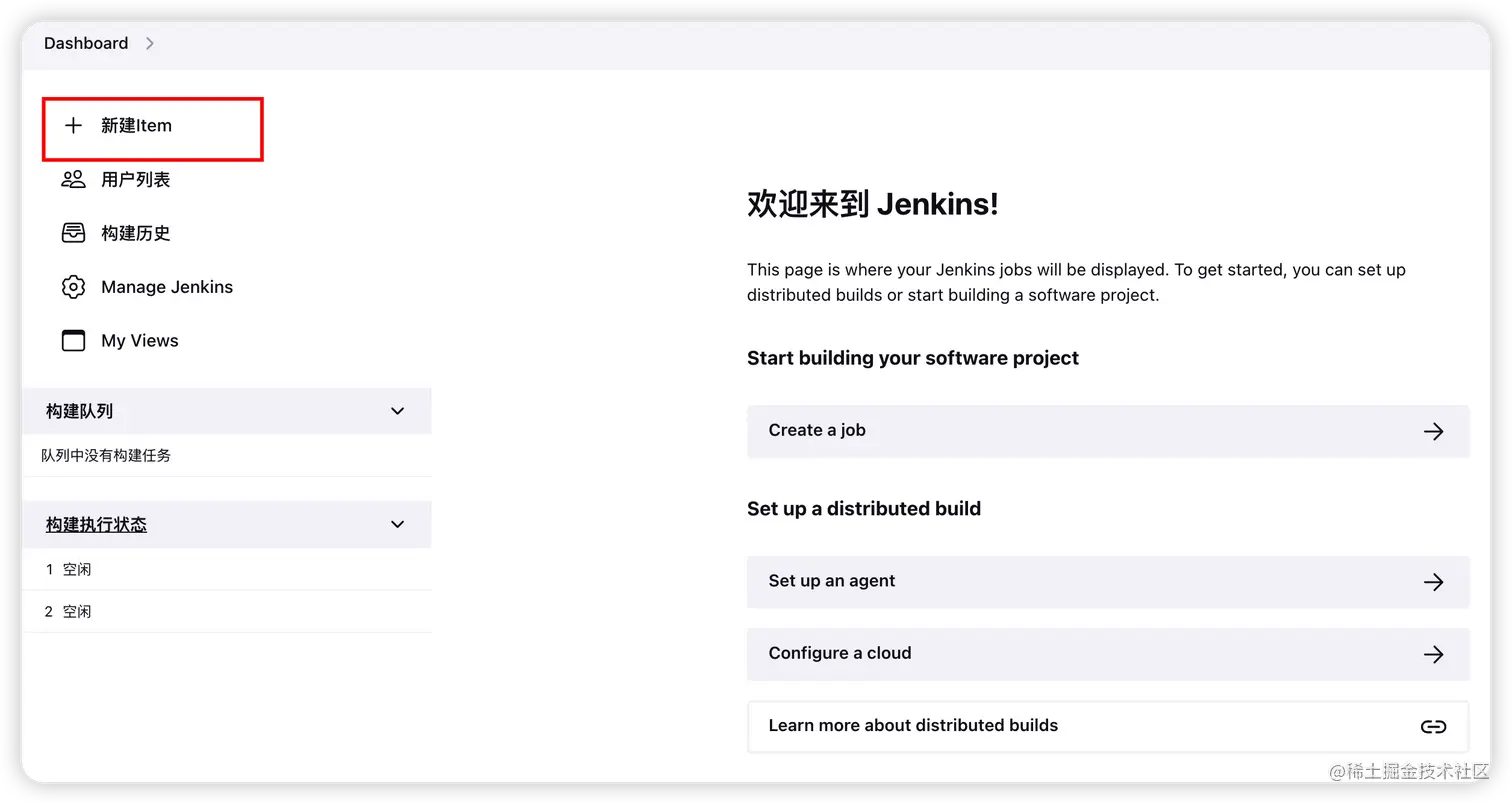Viewport: 1512px width, 804px height.
Task: Click the inbox icon beside 构建历史
Action: pos(73,233)
